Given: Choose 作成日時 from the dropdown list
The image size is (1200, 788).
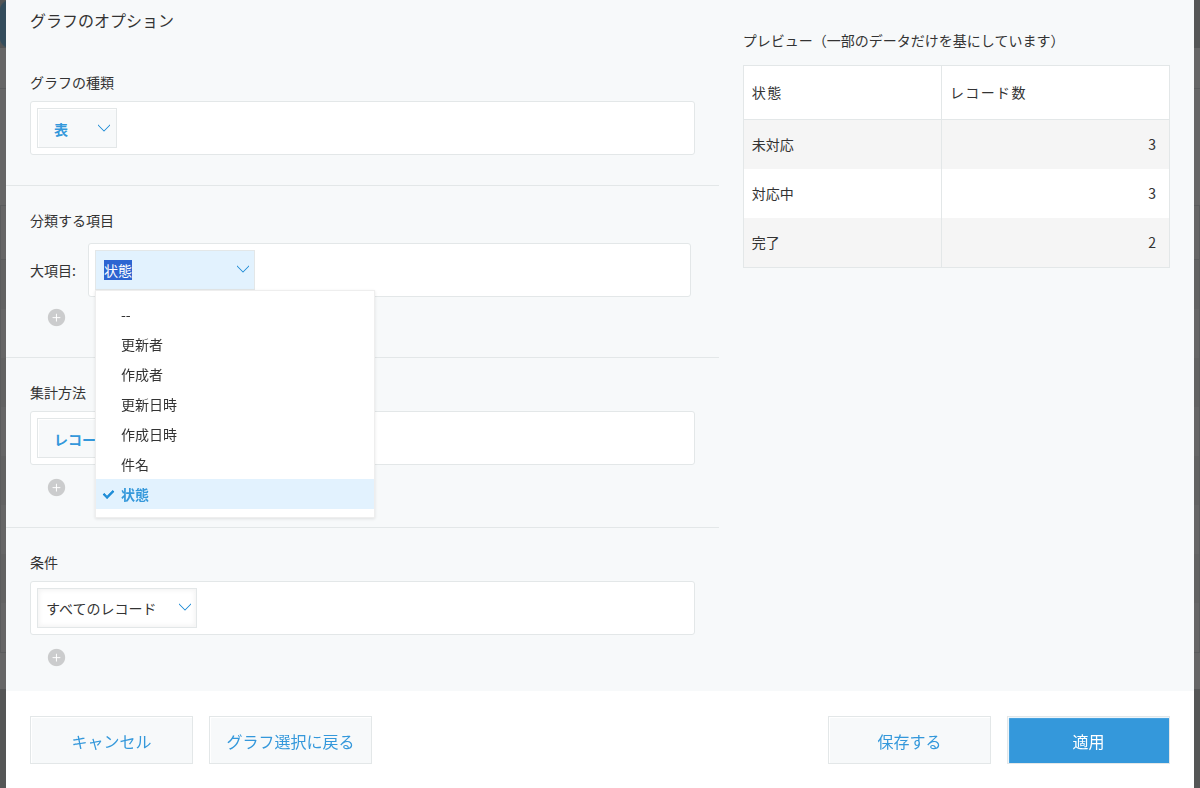Looking at the screenshot, I should 235,435.
